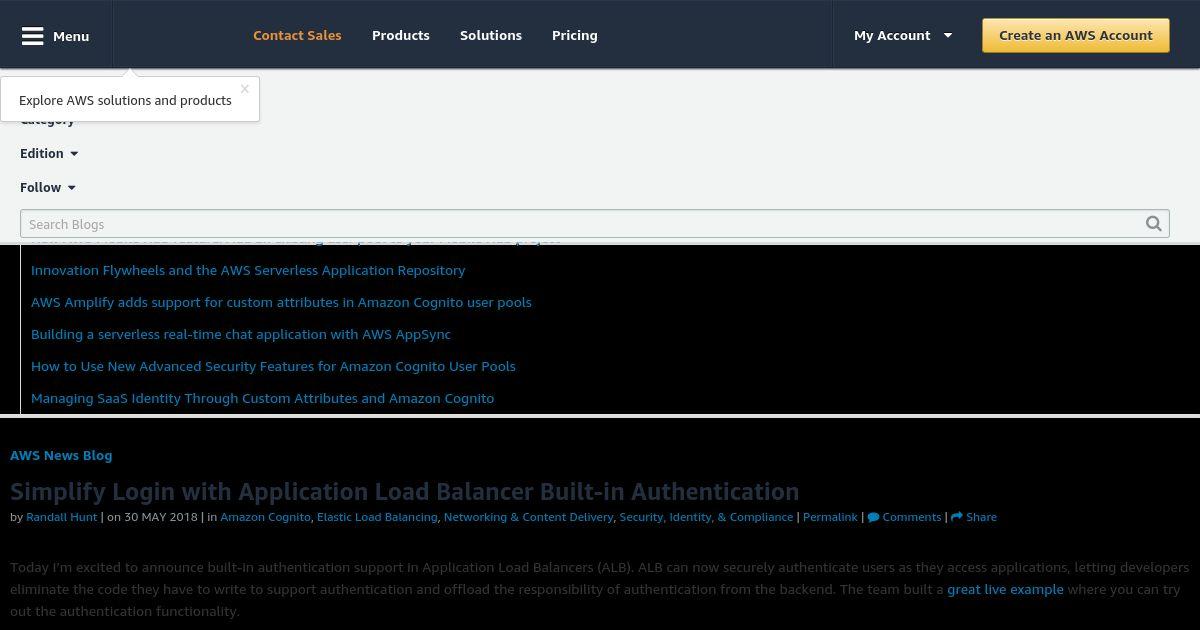Open Innovation Flywheels article link
The width and height of the screenshot is (1200, 630).
248,270
